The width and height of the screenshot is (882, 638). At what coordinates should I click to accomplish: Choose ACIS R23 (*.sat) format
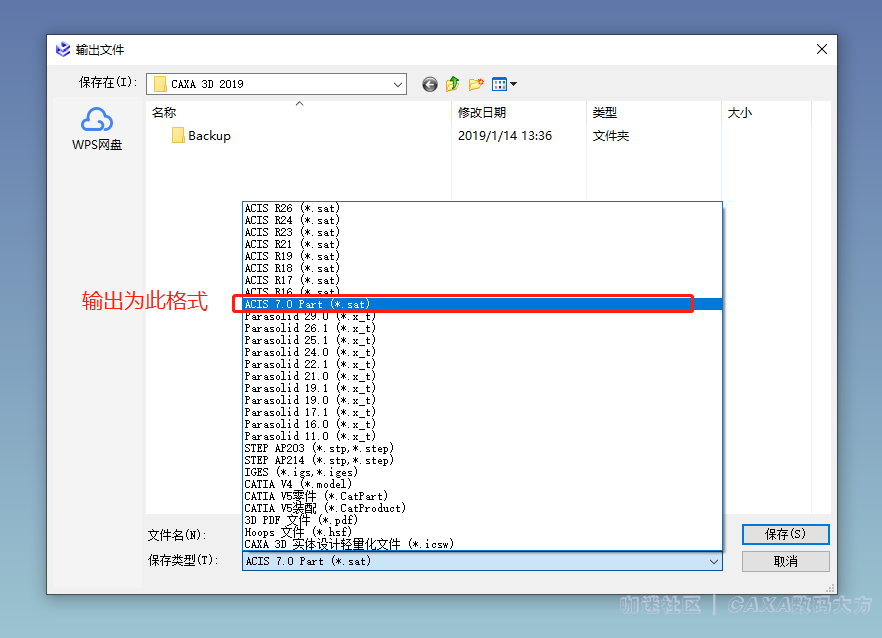point(482,232)
